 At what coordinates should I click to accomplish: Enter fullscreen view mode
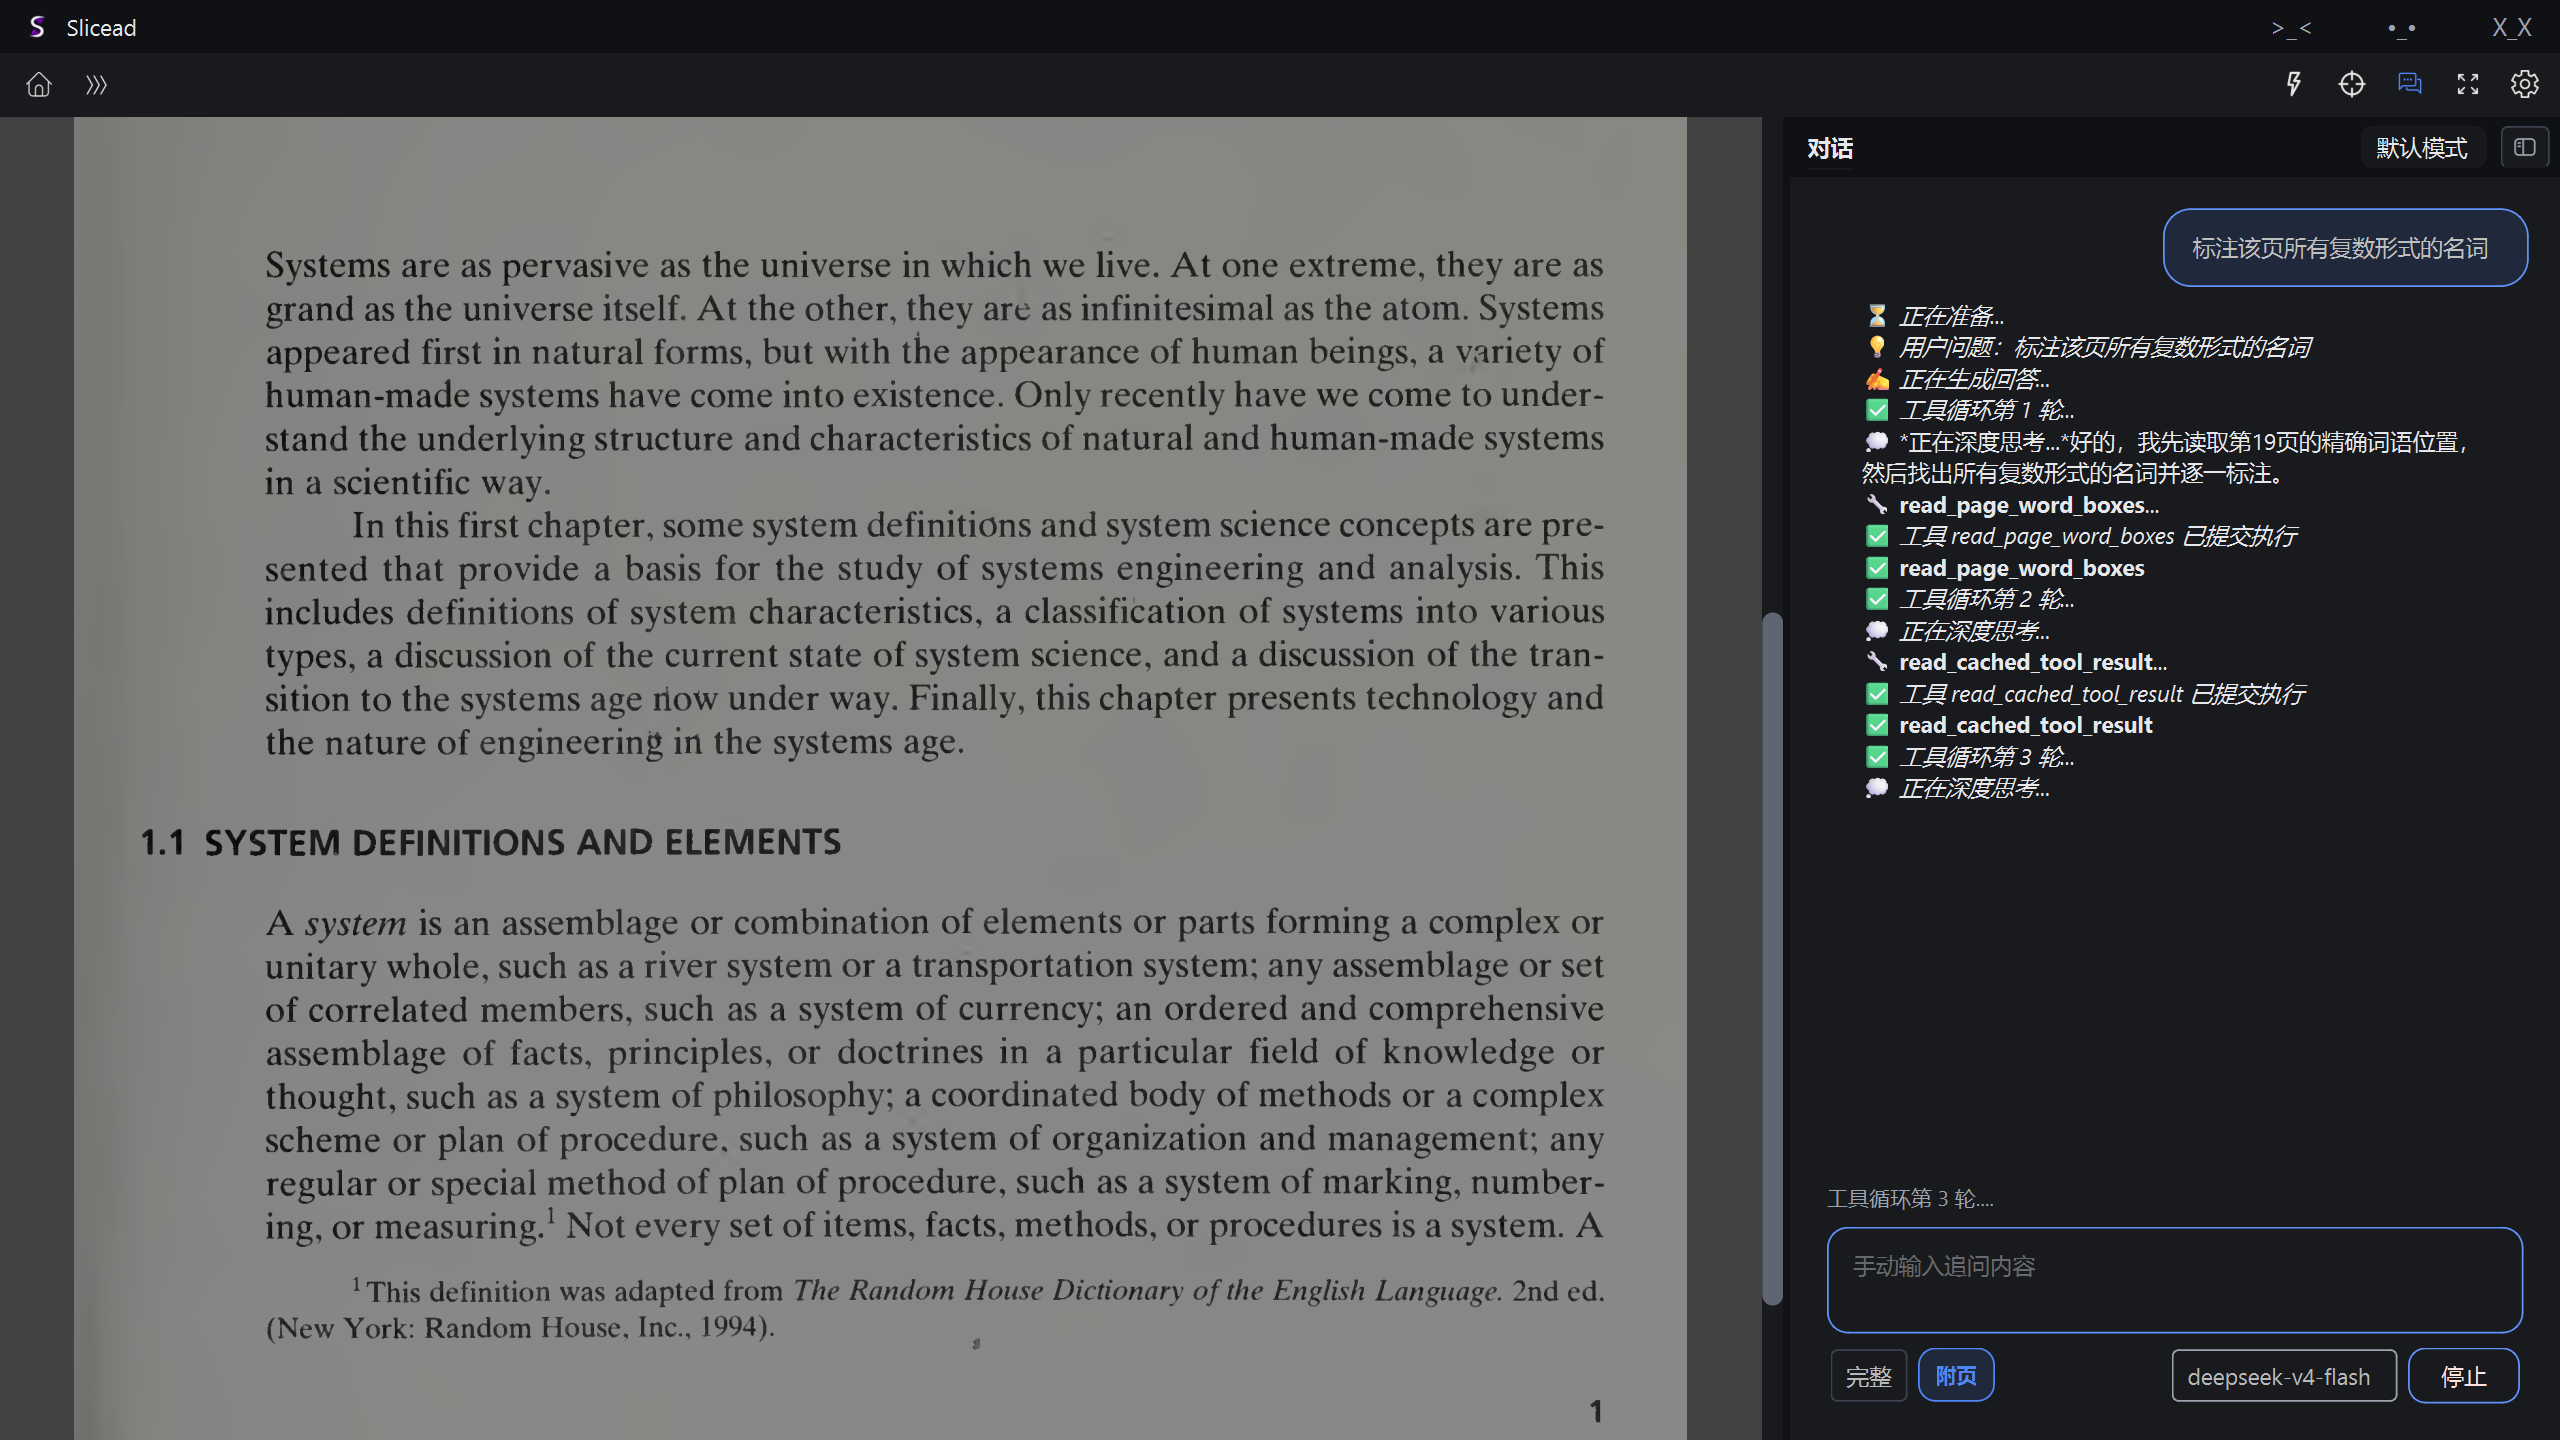pyautogui.click(x=2468, y=84)
